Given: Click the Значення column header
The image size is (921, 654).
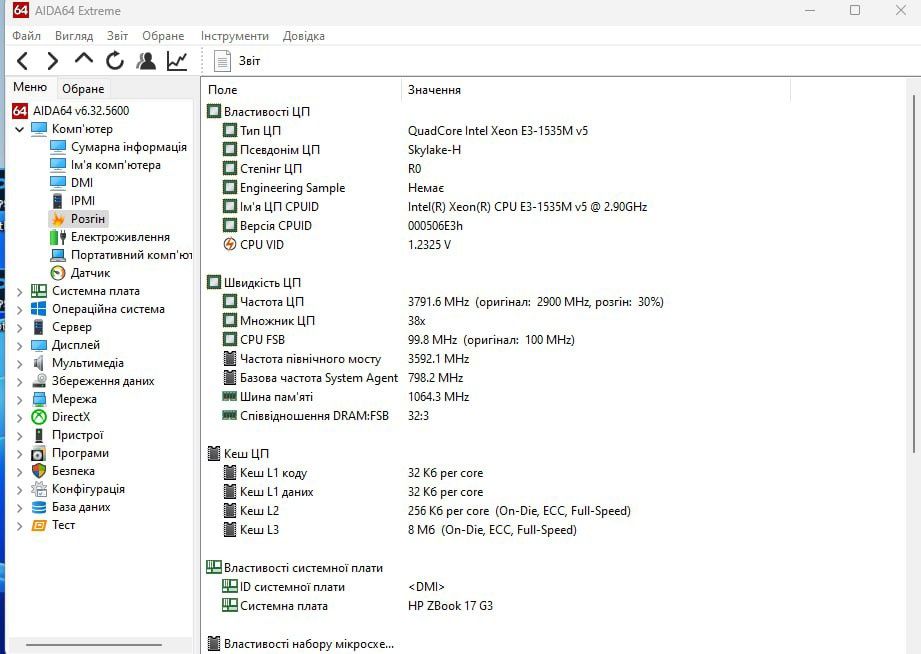Looking at the screenshot, I should (x=596, y=90).
